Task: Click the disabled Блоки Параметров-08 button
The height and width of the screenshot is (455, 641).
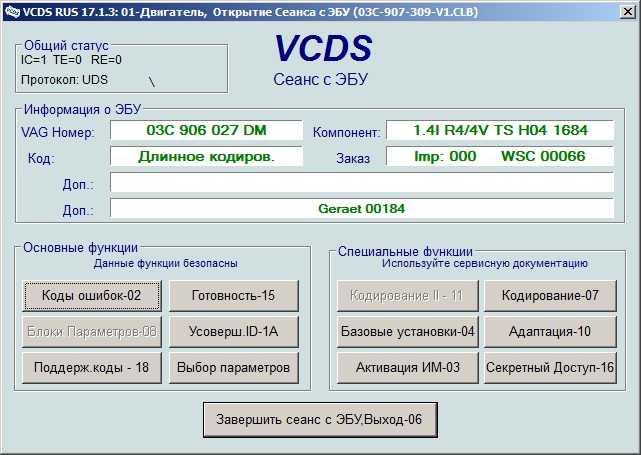Action: point(92,332)
